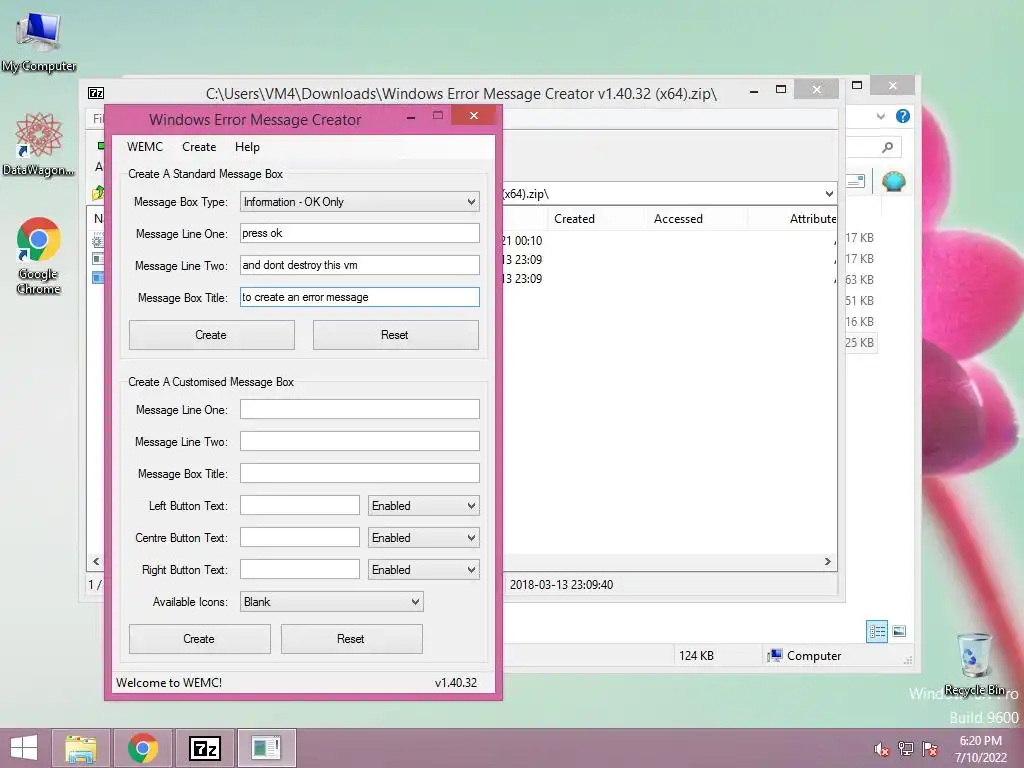1024x768 pixels.
Task: Click the Left Button Text field
Action: point(300,505)
